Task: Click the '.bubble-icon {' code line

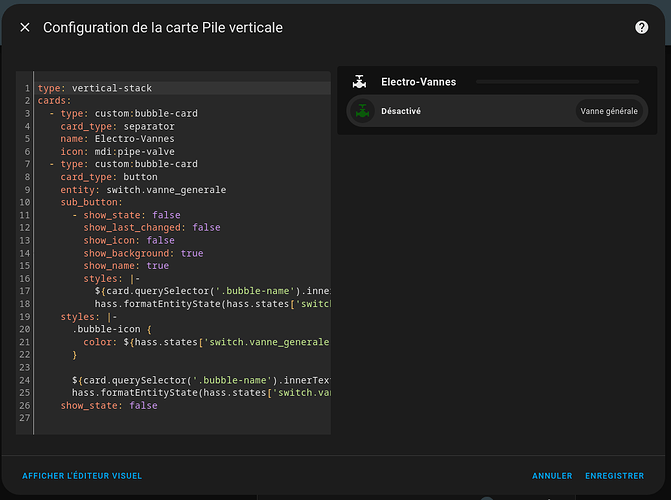Action: 112,329
